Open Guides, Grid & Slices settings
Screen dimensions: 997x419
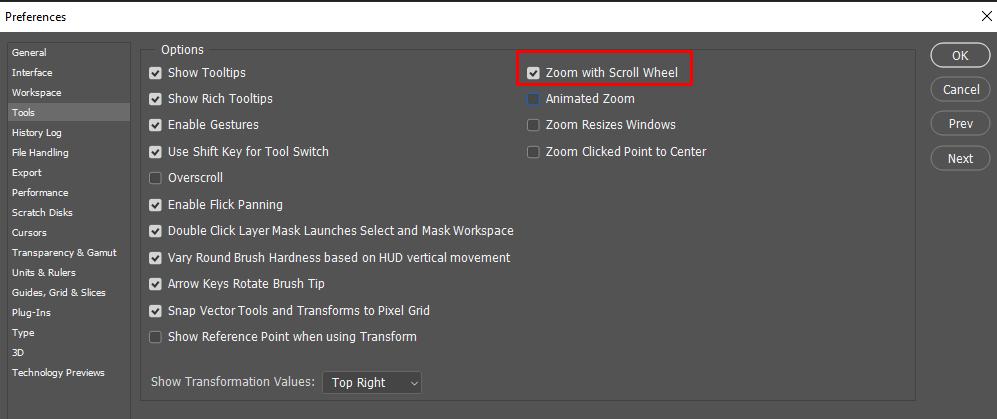coord(58,292)
